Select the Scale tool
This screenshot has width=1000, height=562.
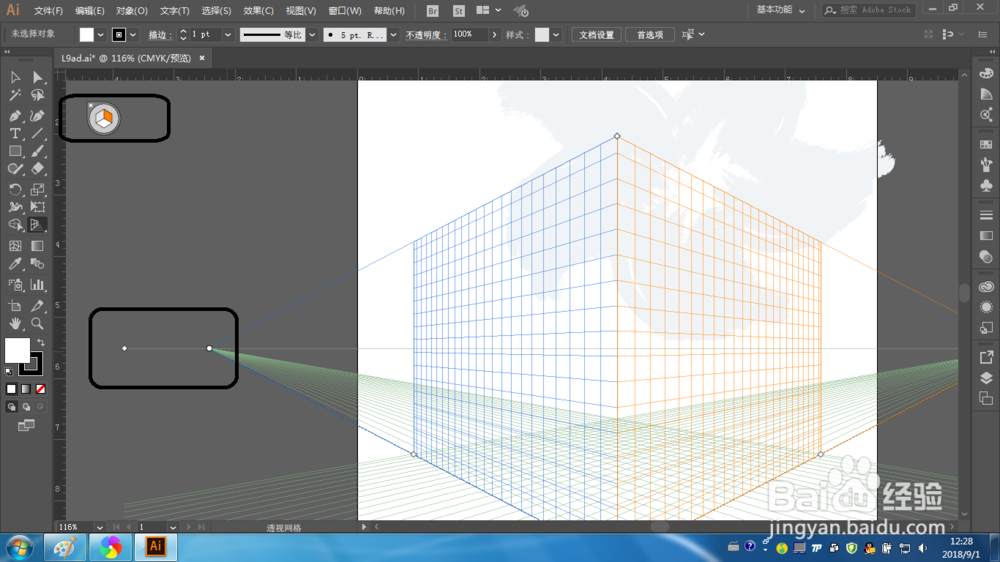point(37,189)
